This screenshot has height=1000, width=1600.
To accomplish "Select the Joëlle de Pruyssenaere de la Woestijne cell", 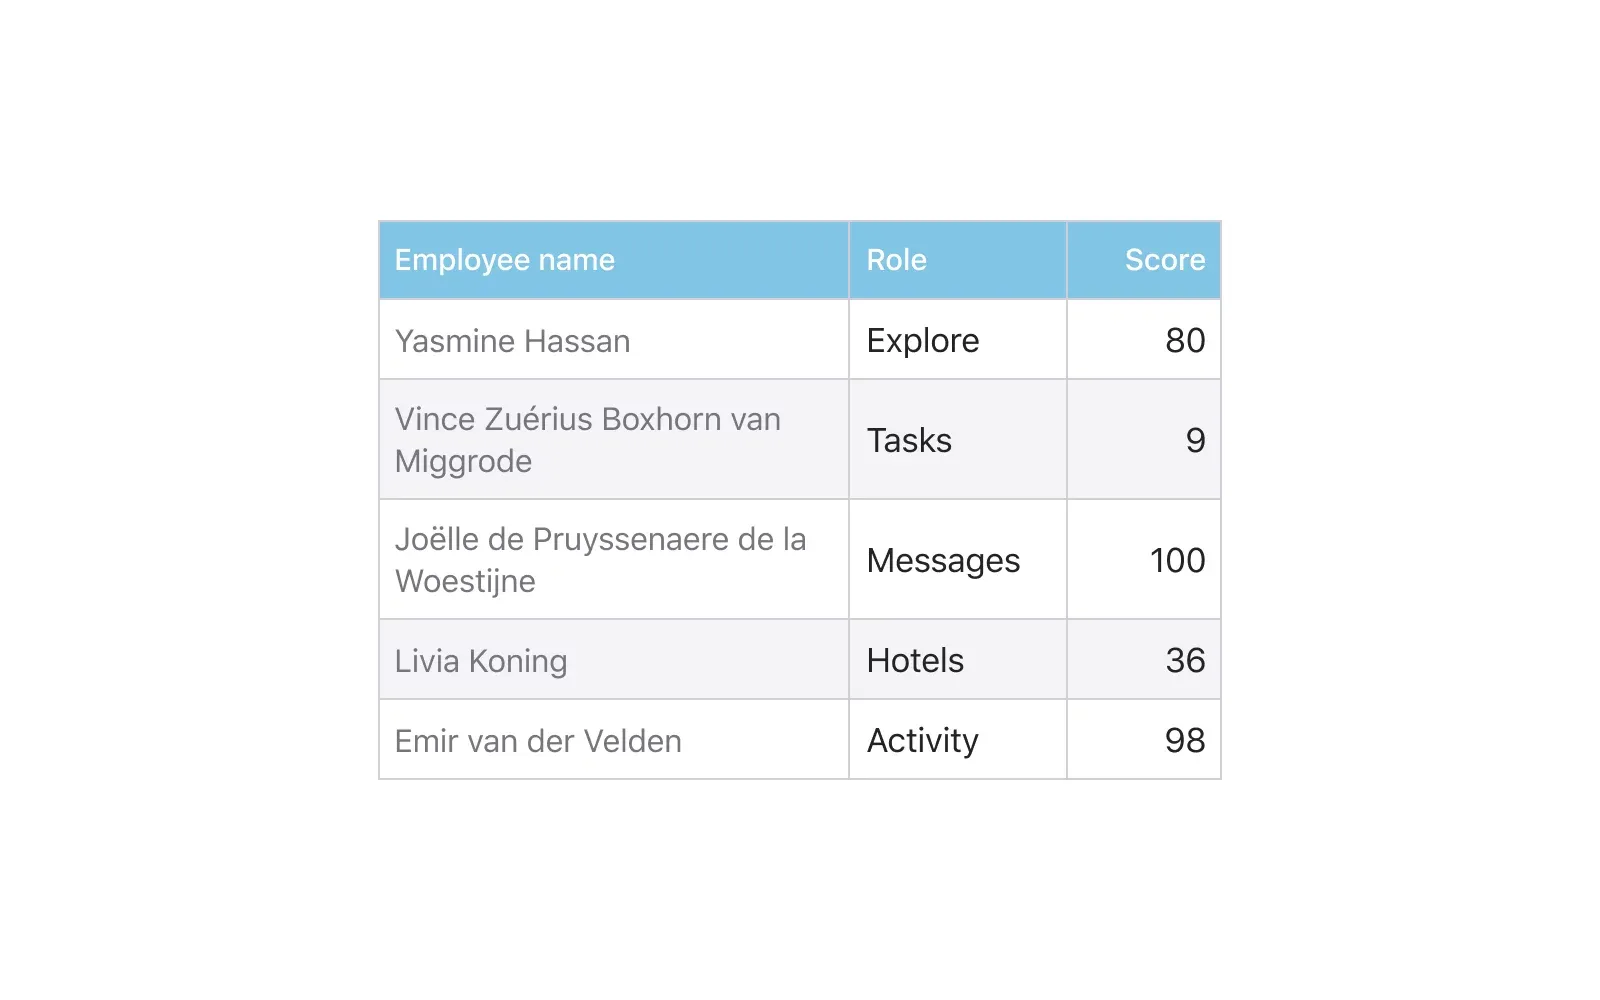I will 614,560.
